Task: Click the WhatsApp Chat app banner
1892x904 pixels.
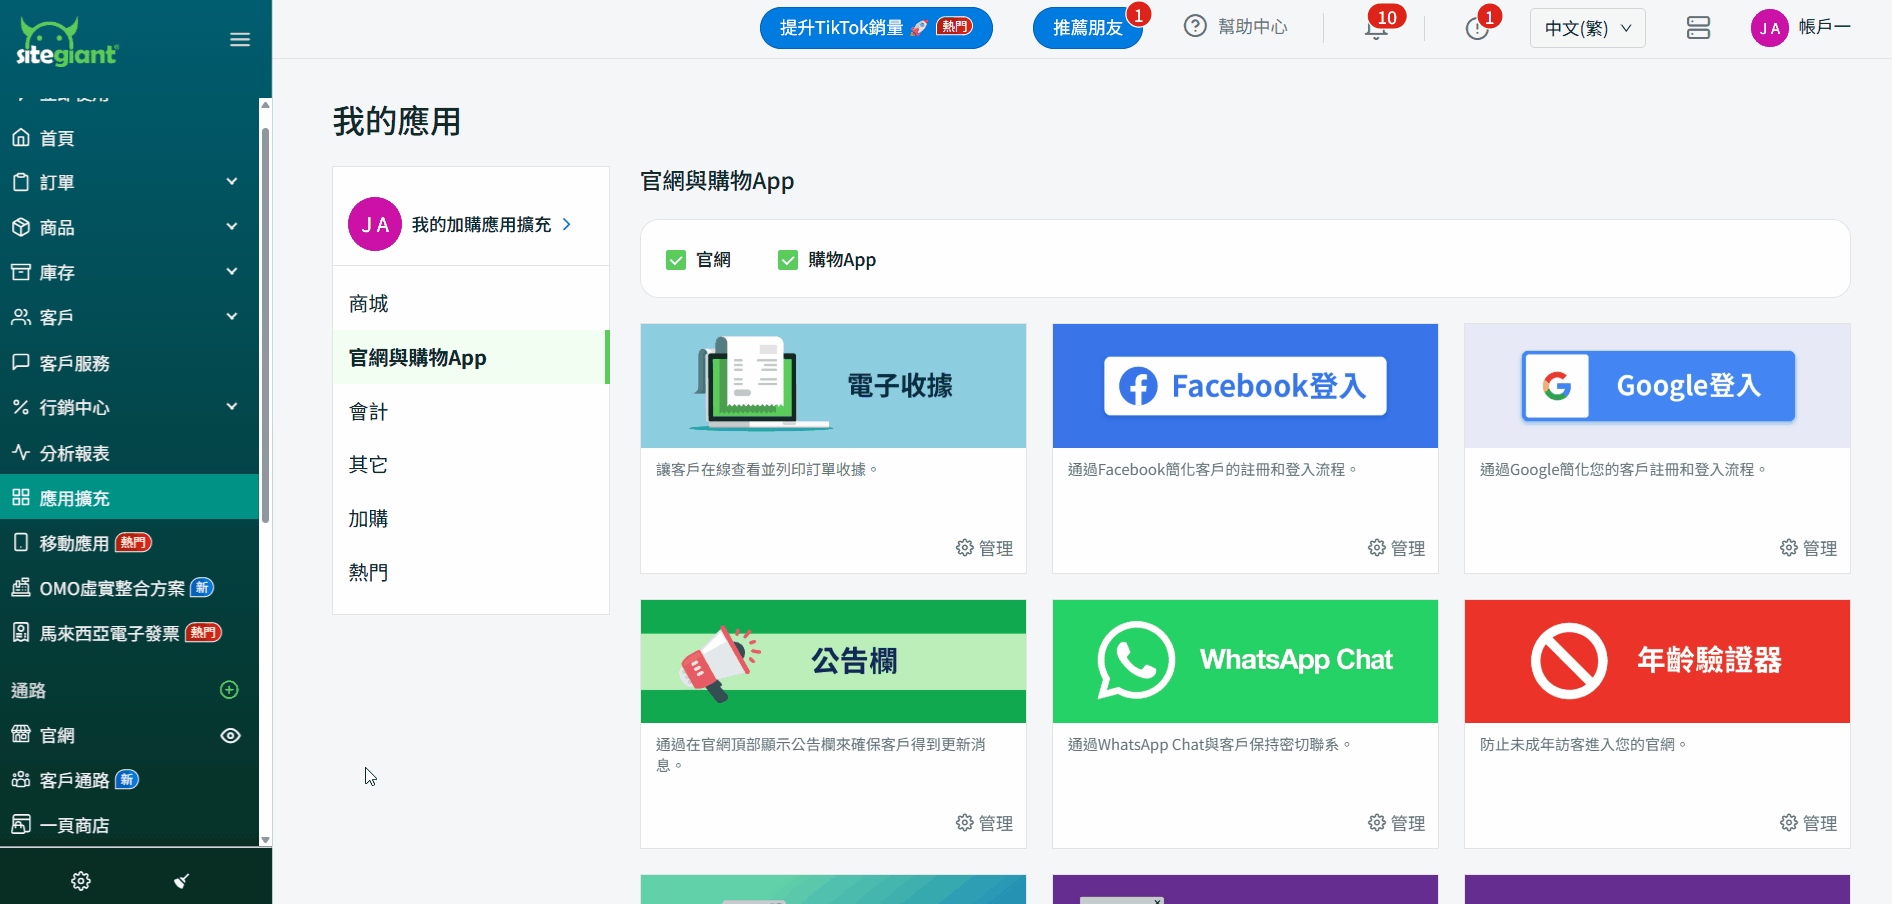Action: 1245,661
